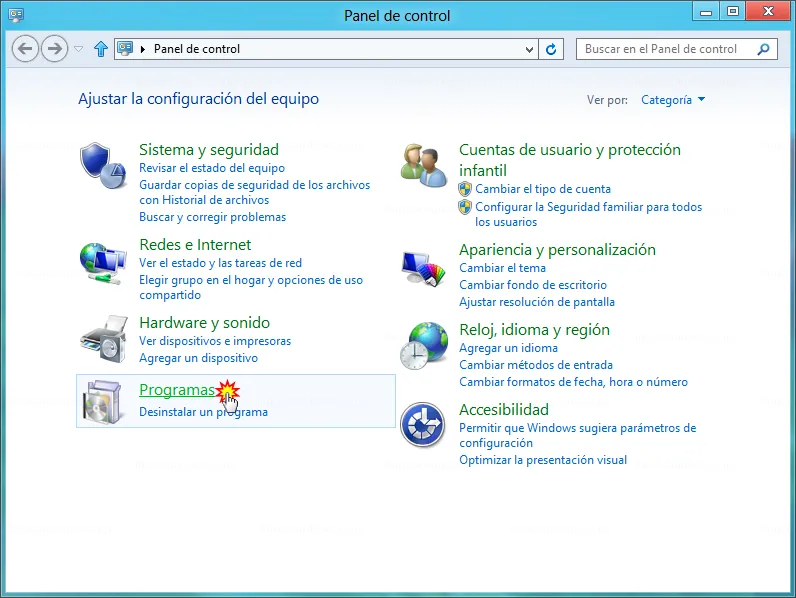This screenshot has height=598, width=796.
Task: Open Reloj, idioma y región category
Action: coord(534,330)
